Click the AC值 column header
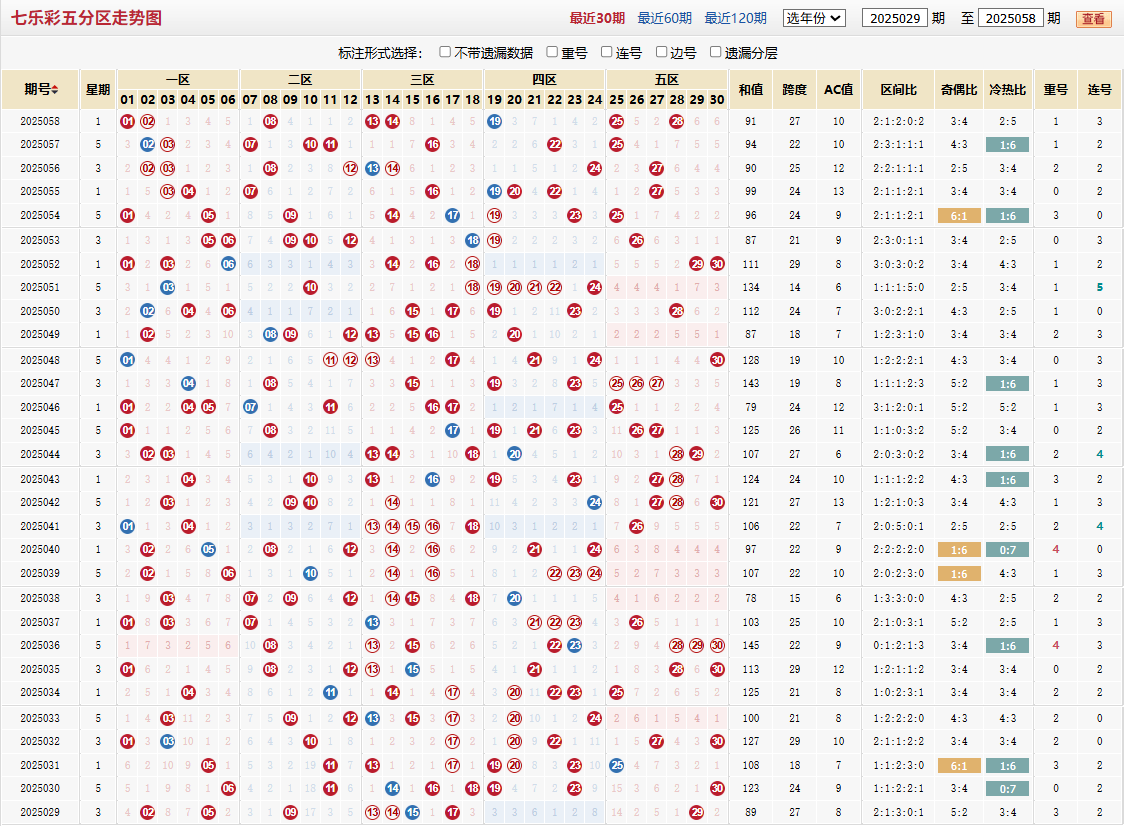 [x=839, y=90]
